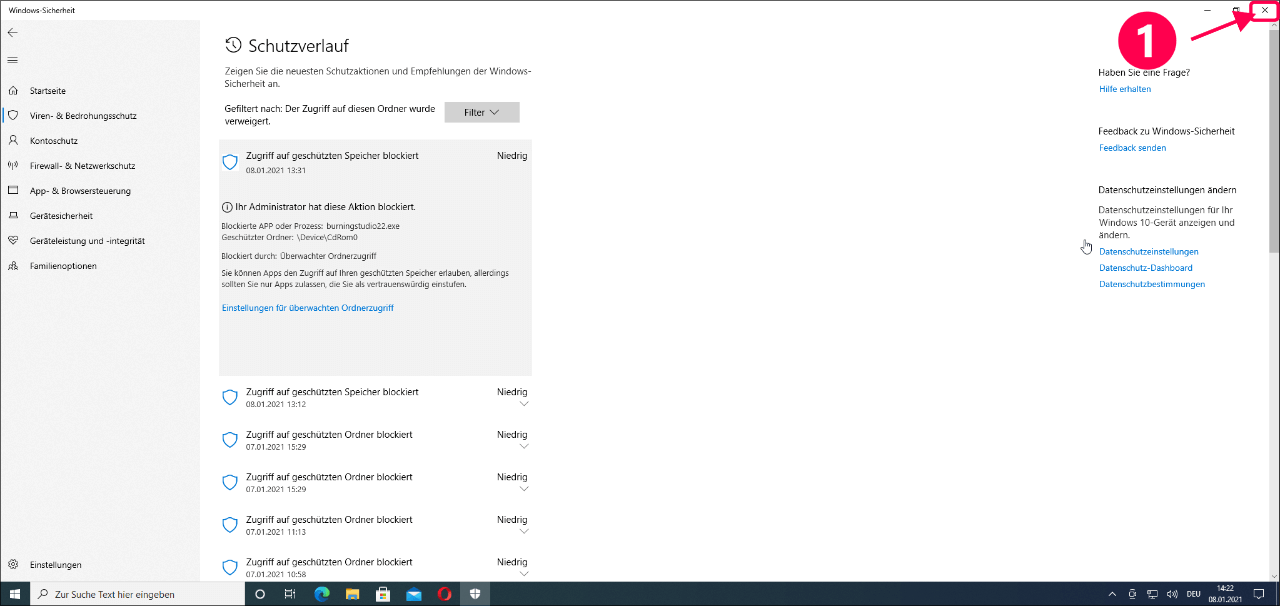The width and height of the screenshot is (1280, 606).
Task: Open Cortana circle on taskbar
Action: pyautogui.click(x=260, y=594)
